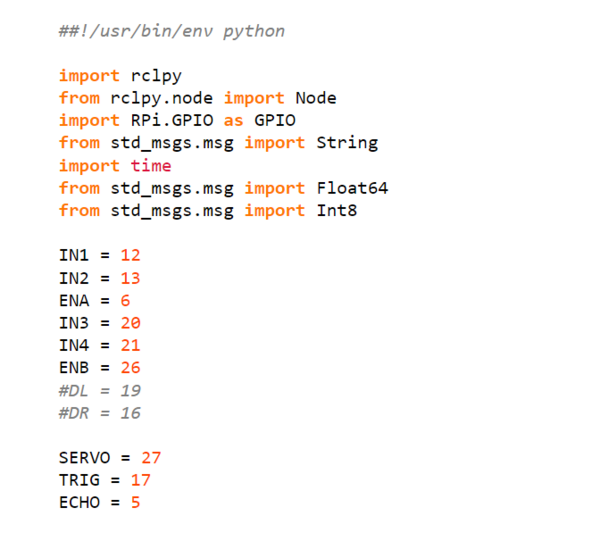Click the value 20 assigned to IN3
Screen dimensions: 600x541
tap(130, 323)
